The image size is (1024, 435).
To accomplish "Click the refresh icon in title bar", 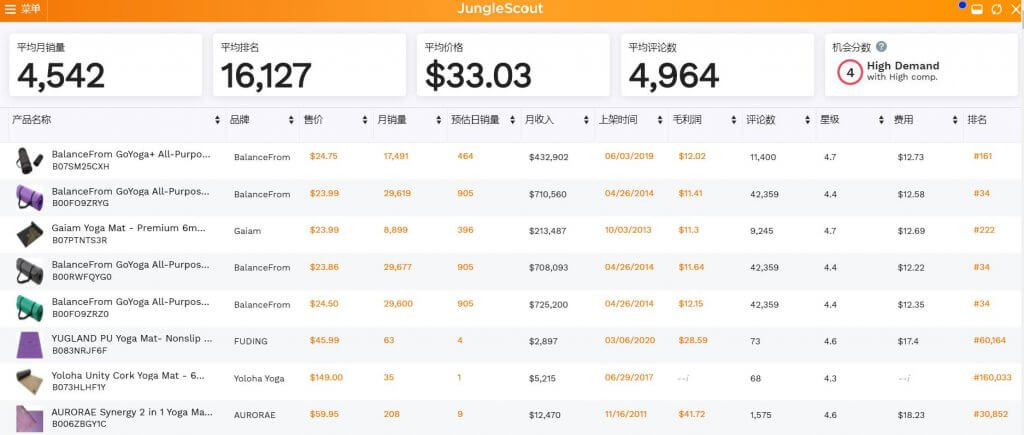I will tap(997, 9).
